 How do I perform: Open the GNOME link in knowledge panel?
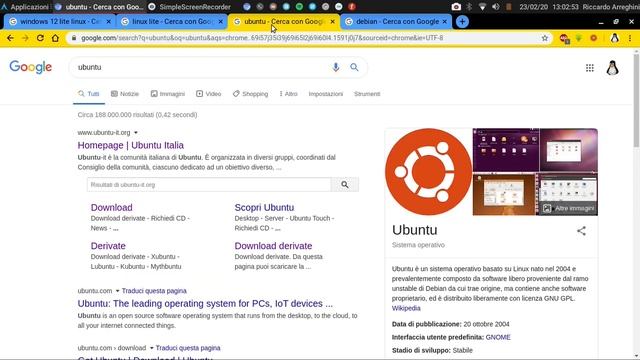[498, 337]
